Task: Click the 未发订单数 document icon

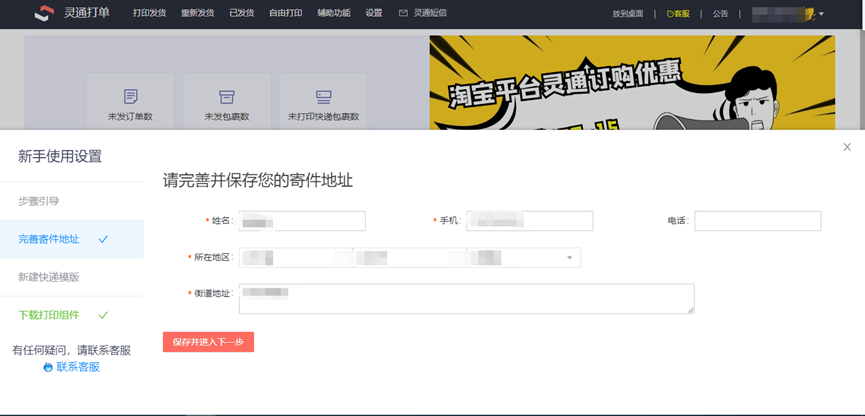Action: tap(130, 97)
